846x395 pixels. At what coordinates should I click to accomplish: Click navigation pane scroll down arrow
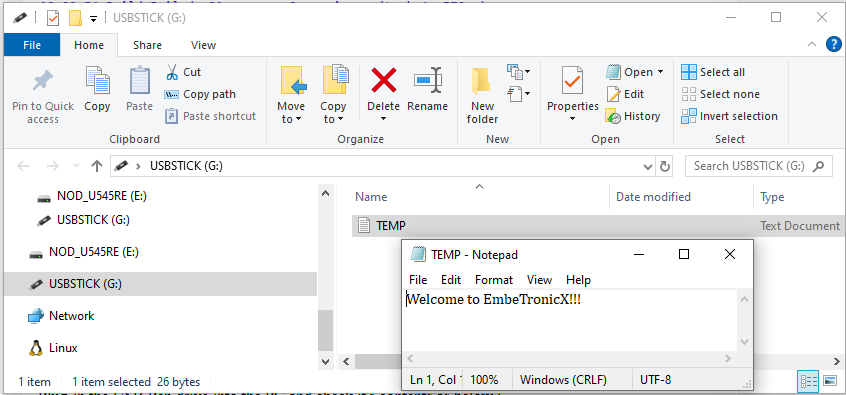[x=325, y=361]
